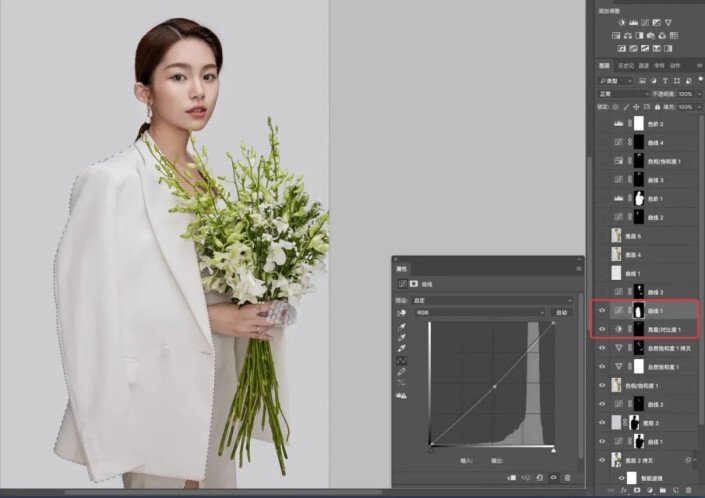705x498 pixels.
Task: Open the layer blending mode dropdown (正常)
Action: coord(622,93)
